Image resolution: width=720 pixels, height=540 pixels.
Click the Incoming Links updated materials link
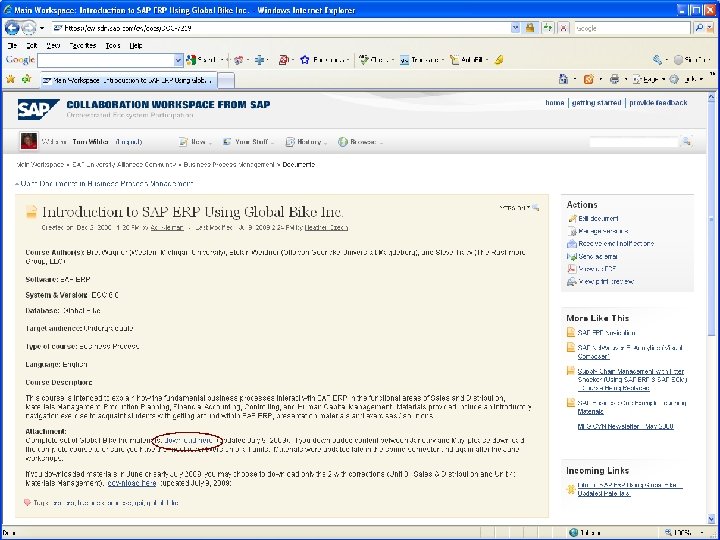point(630,489)
